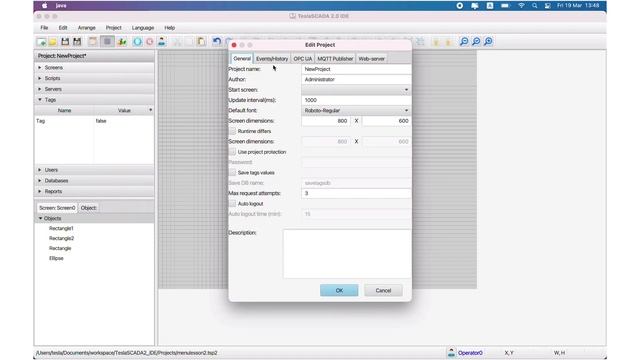The height and width of the screenshot is (360, 640).
Task: Select the General tab
Action: 242,59
